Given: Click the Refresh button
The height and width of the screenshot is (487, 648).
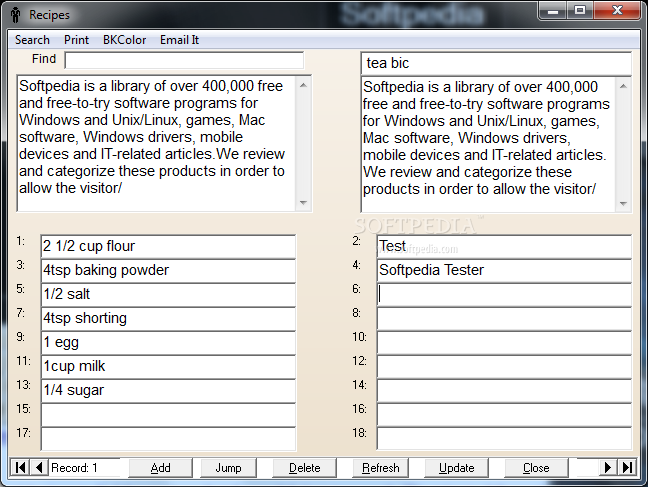Looking at the screenshot, I should tap(381, 468).
